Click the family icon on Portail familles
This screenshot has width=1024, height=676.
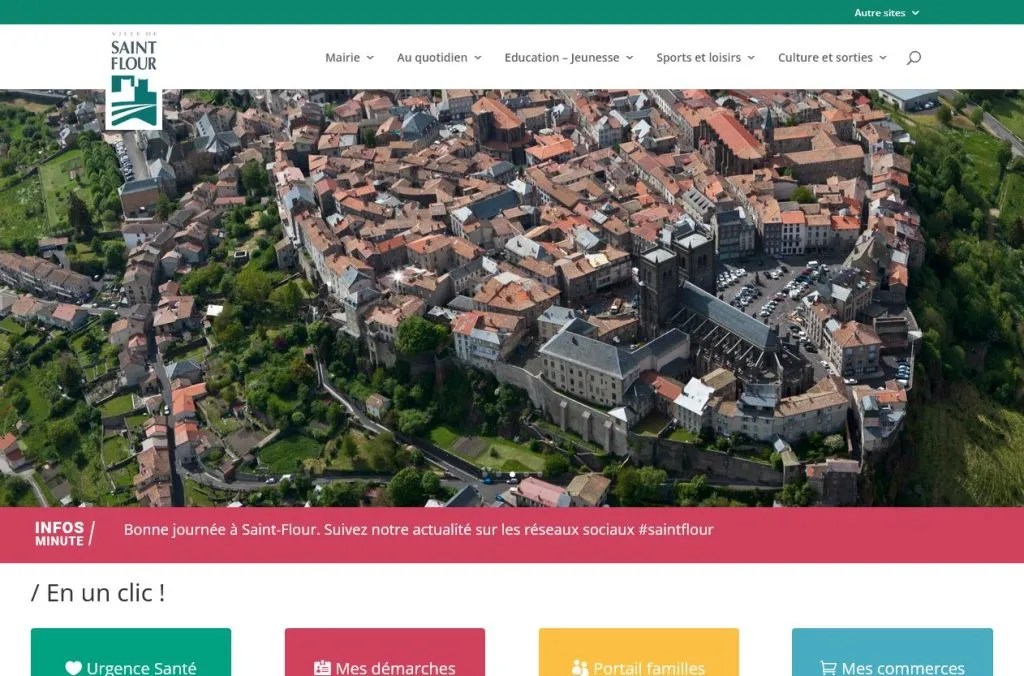click(x=579, y=668)
